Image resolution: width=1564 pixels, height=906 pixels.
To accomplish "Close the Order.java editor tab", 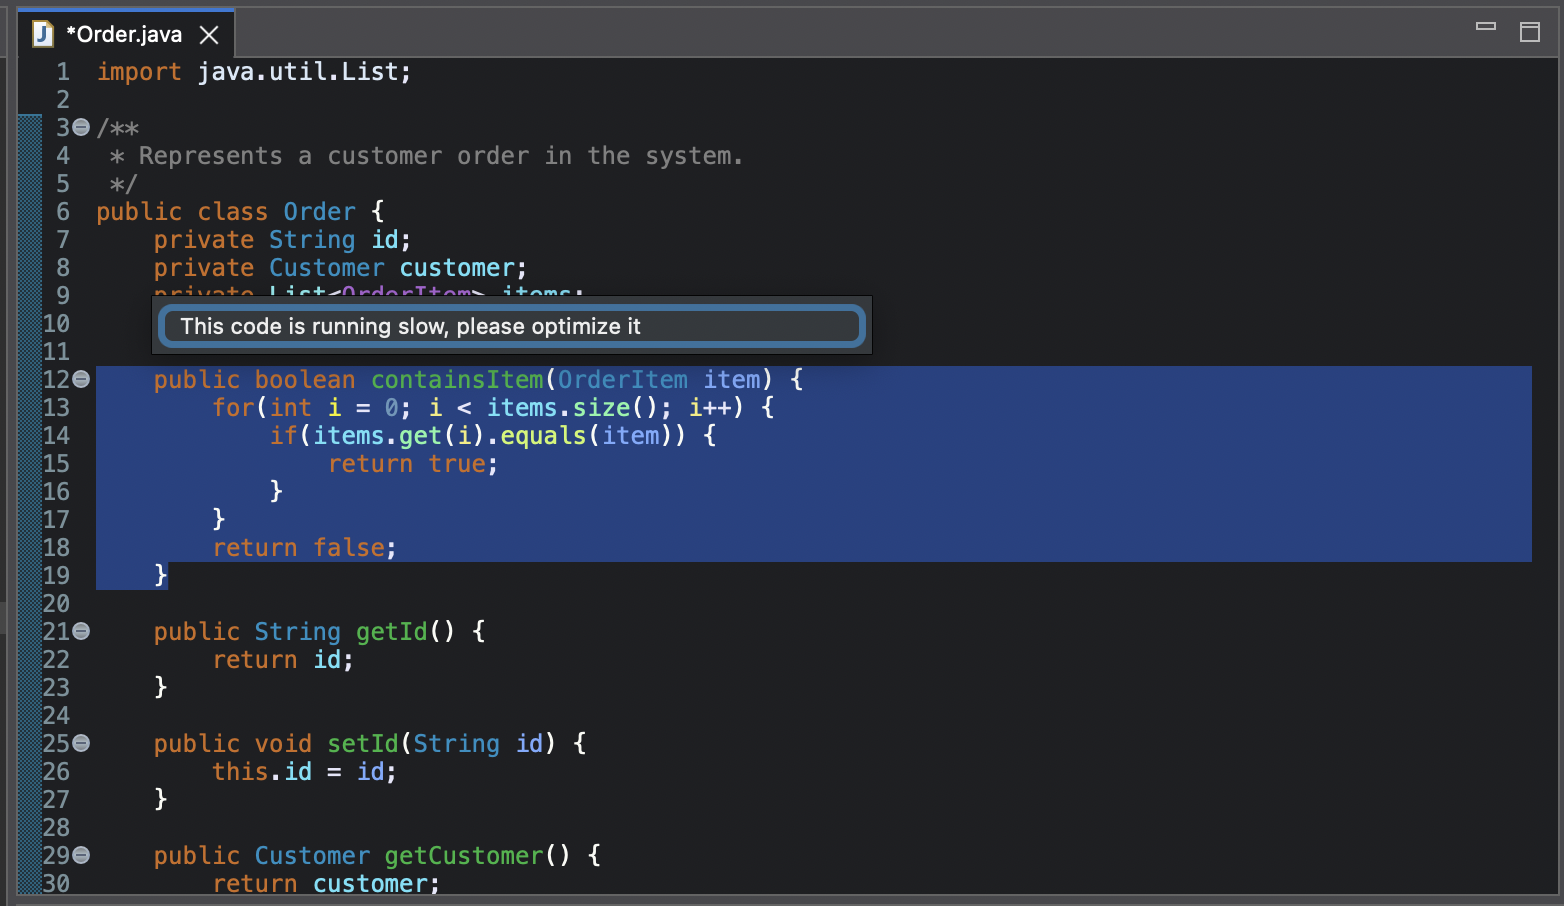I will tap(208, 33).
